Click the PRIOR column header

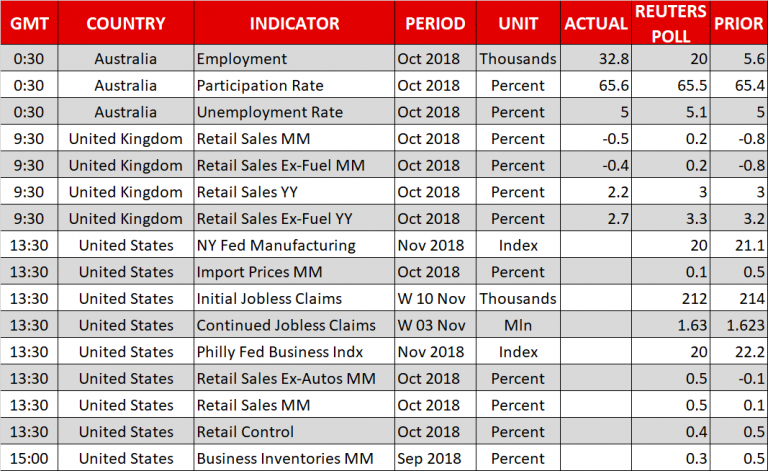click(738, 23)
